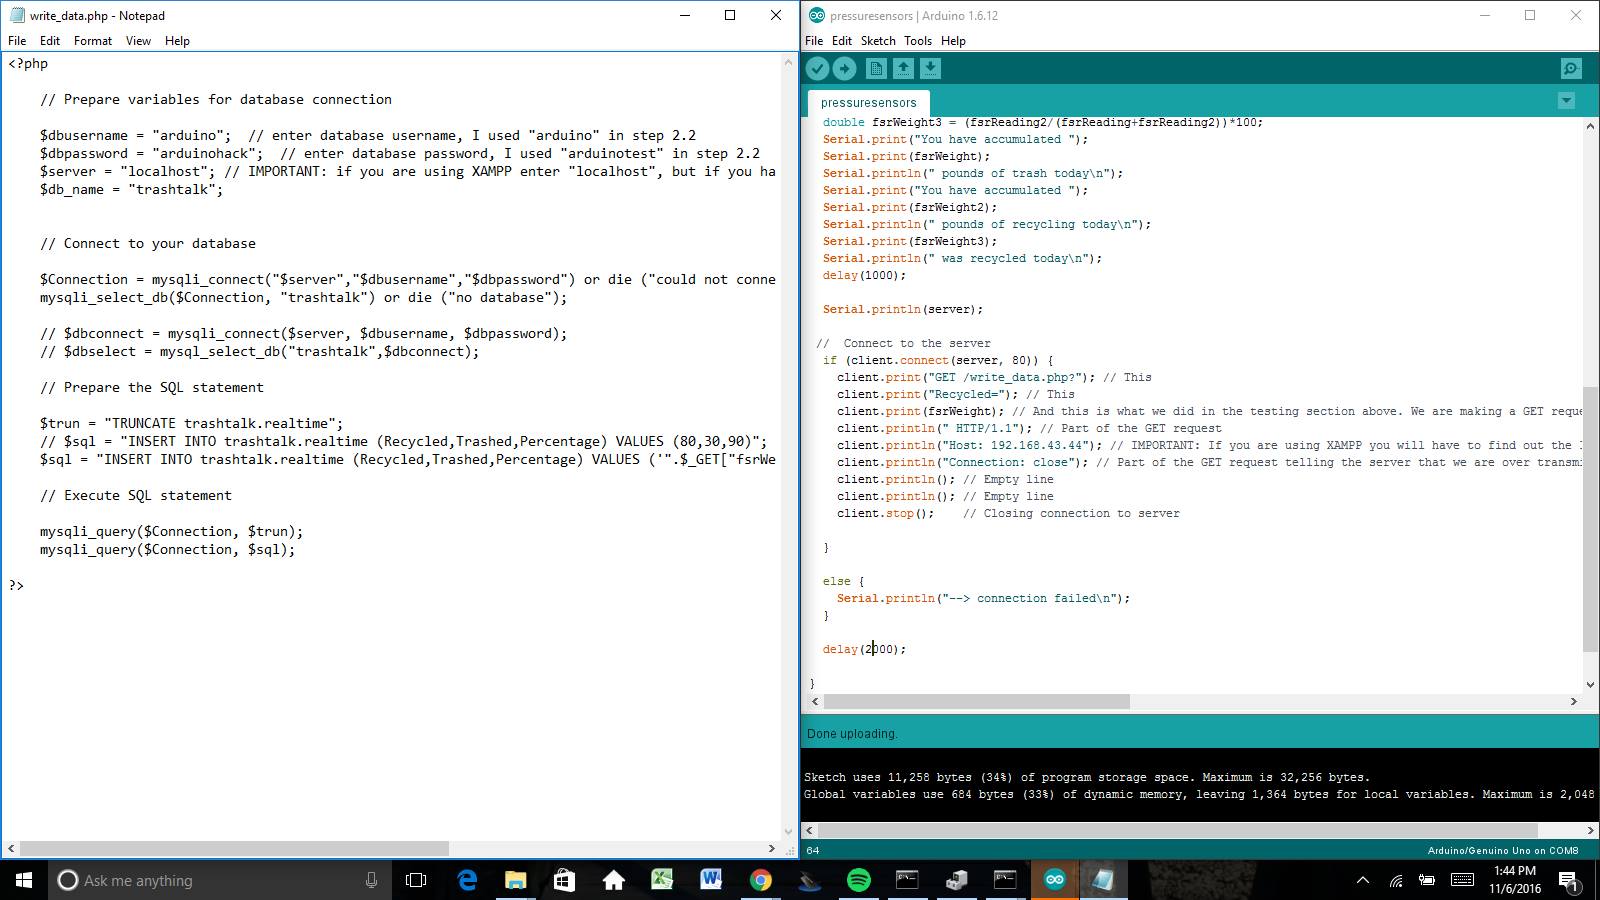
Task: Click the Arduino console scroll left arrow
Action: point(810,830)
